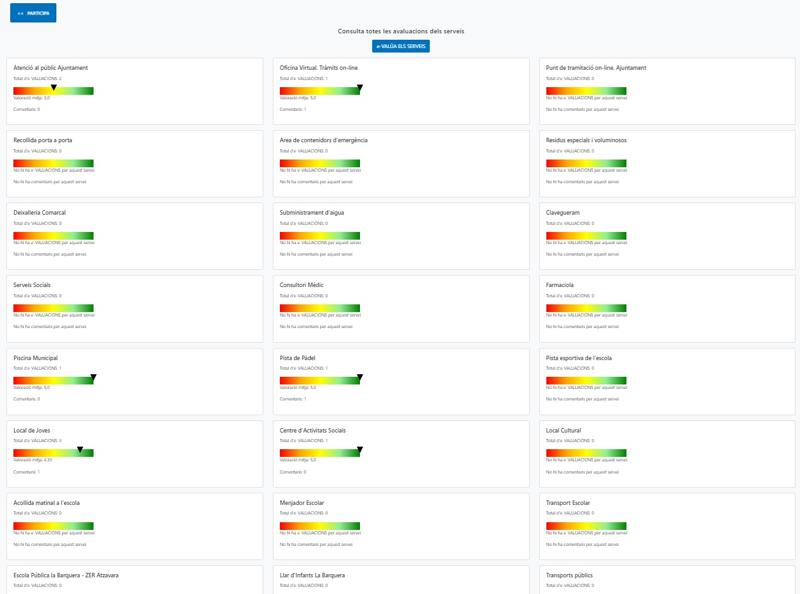Click the rating bar for Subministrament d'aigua

[320, 236]
